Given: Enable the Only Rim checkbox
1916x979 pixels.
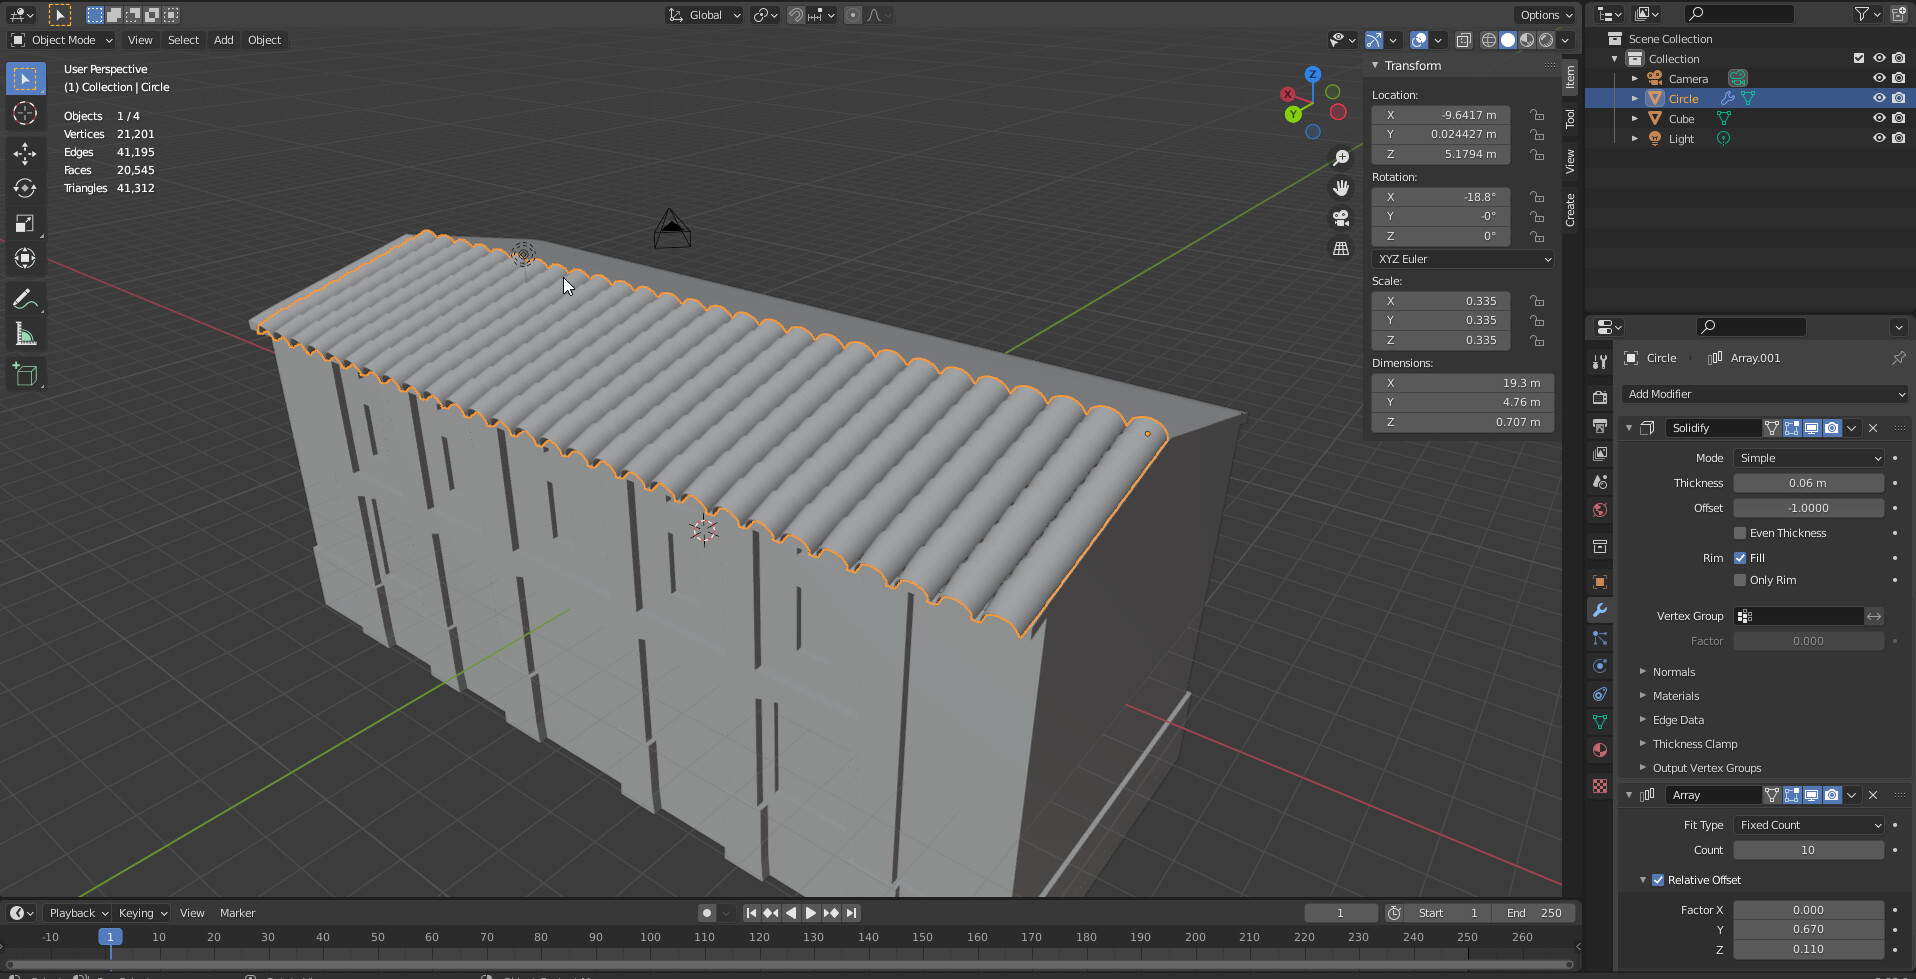Looking at the screenshot, I should [1740, 580].
